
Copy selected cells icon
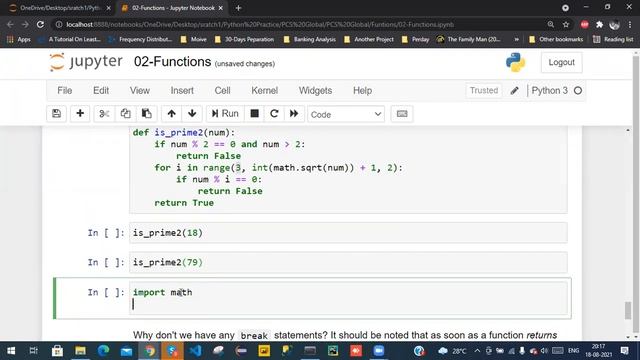tap(125, 114)
